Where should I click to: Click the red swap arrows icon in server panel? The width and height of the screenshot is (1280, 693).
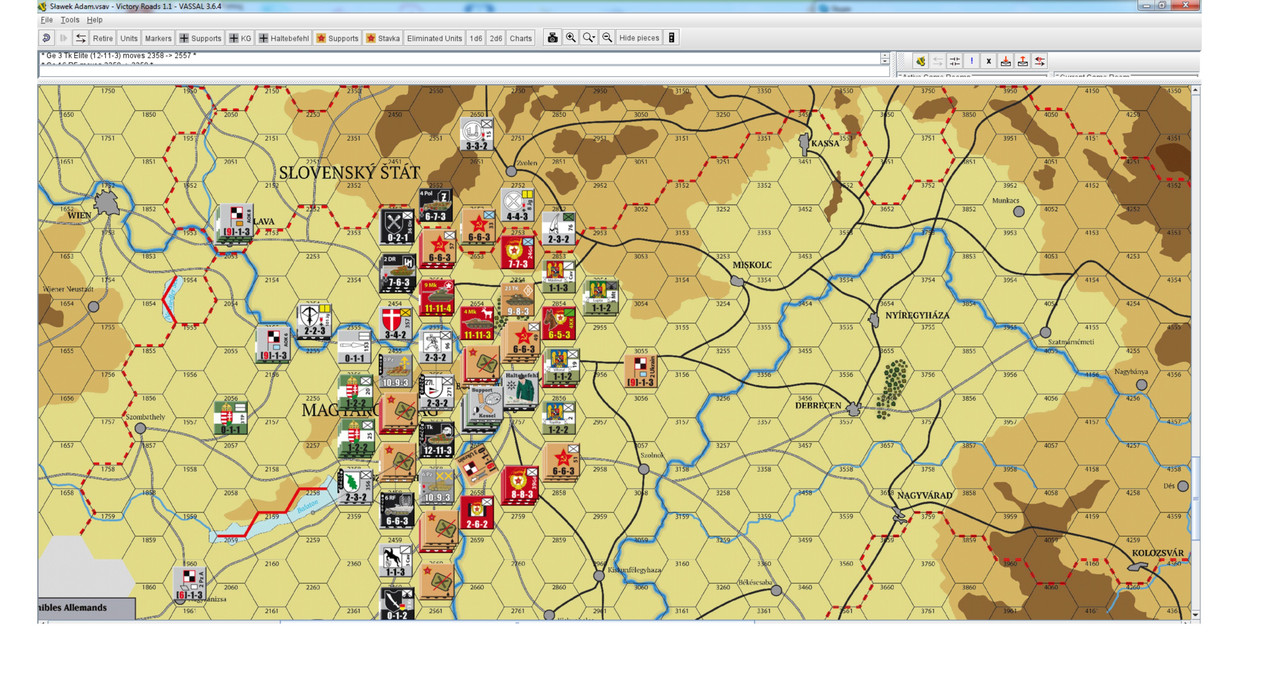pyautogui.click(x=1040, y=61)
